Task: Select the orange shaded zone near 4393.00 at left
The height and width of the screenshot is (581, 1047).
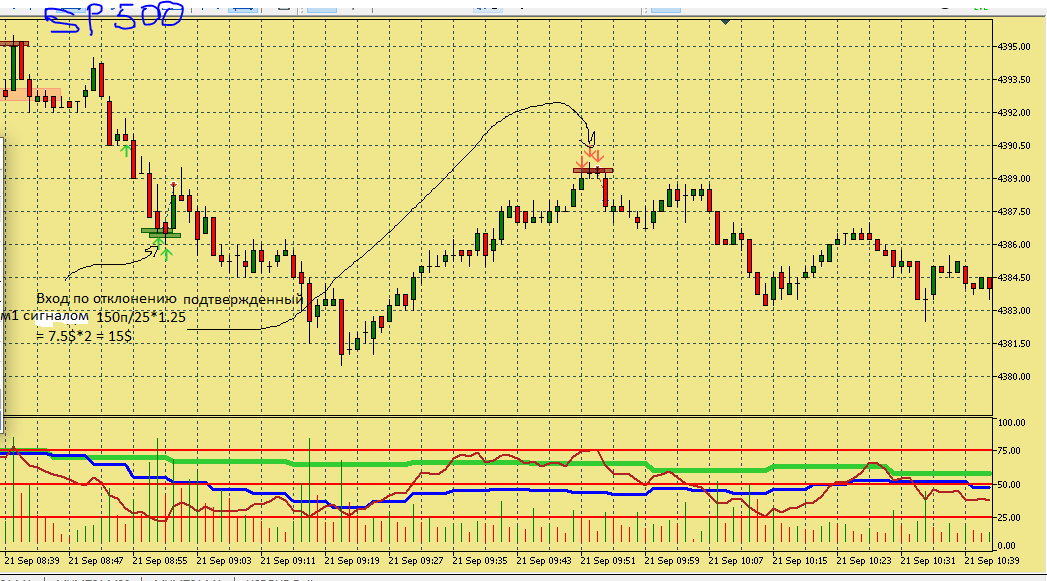Action: (32, 94)
